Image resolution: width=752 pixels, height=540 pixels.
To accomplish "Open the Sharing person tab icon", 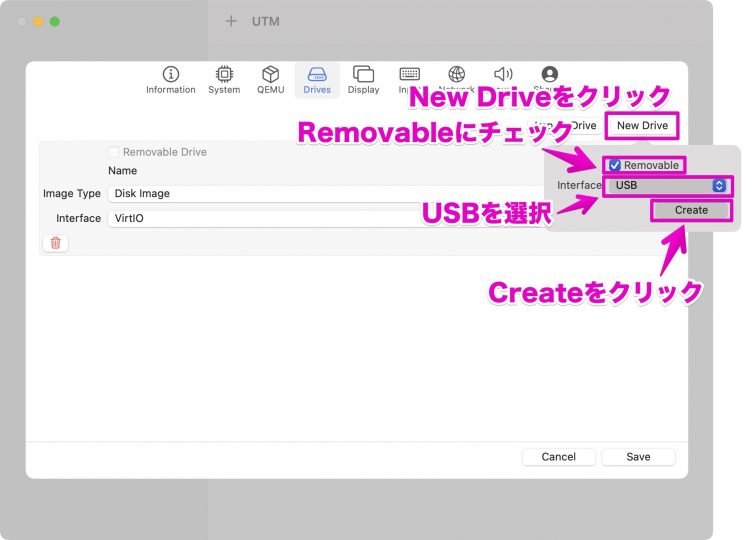I will tap(550, 74).
